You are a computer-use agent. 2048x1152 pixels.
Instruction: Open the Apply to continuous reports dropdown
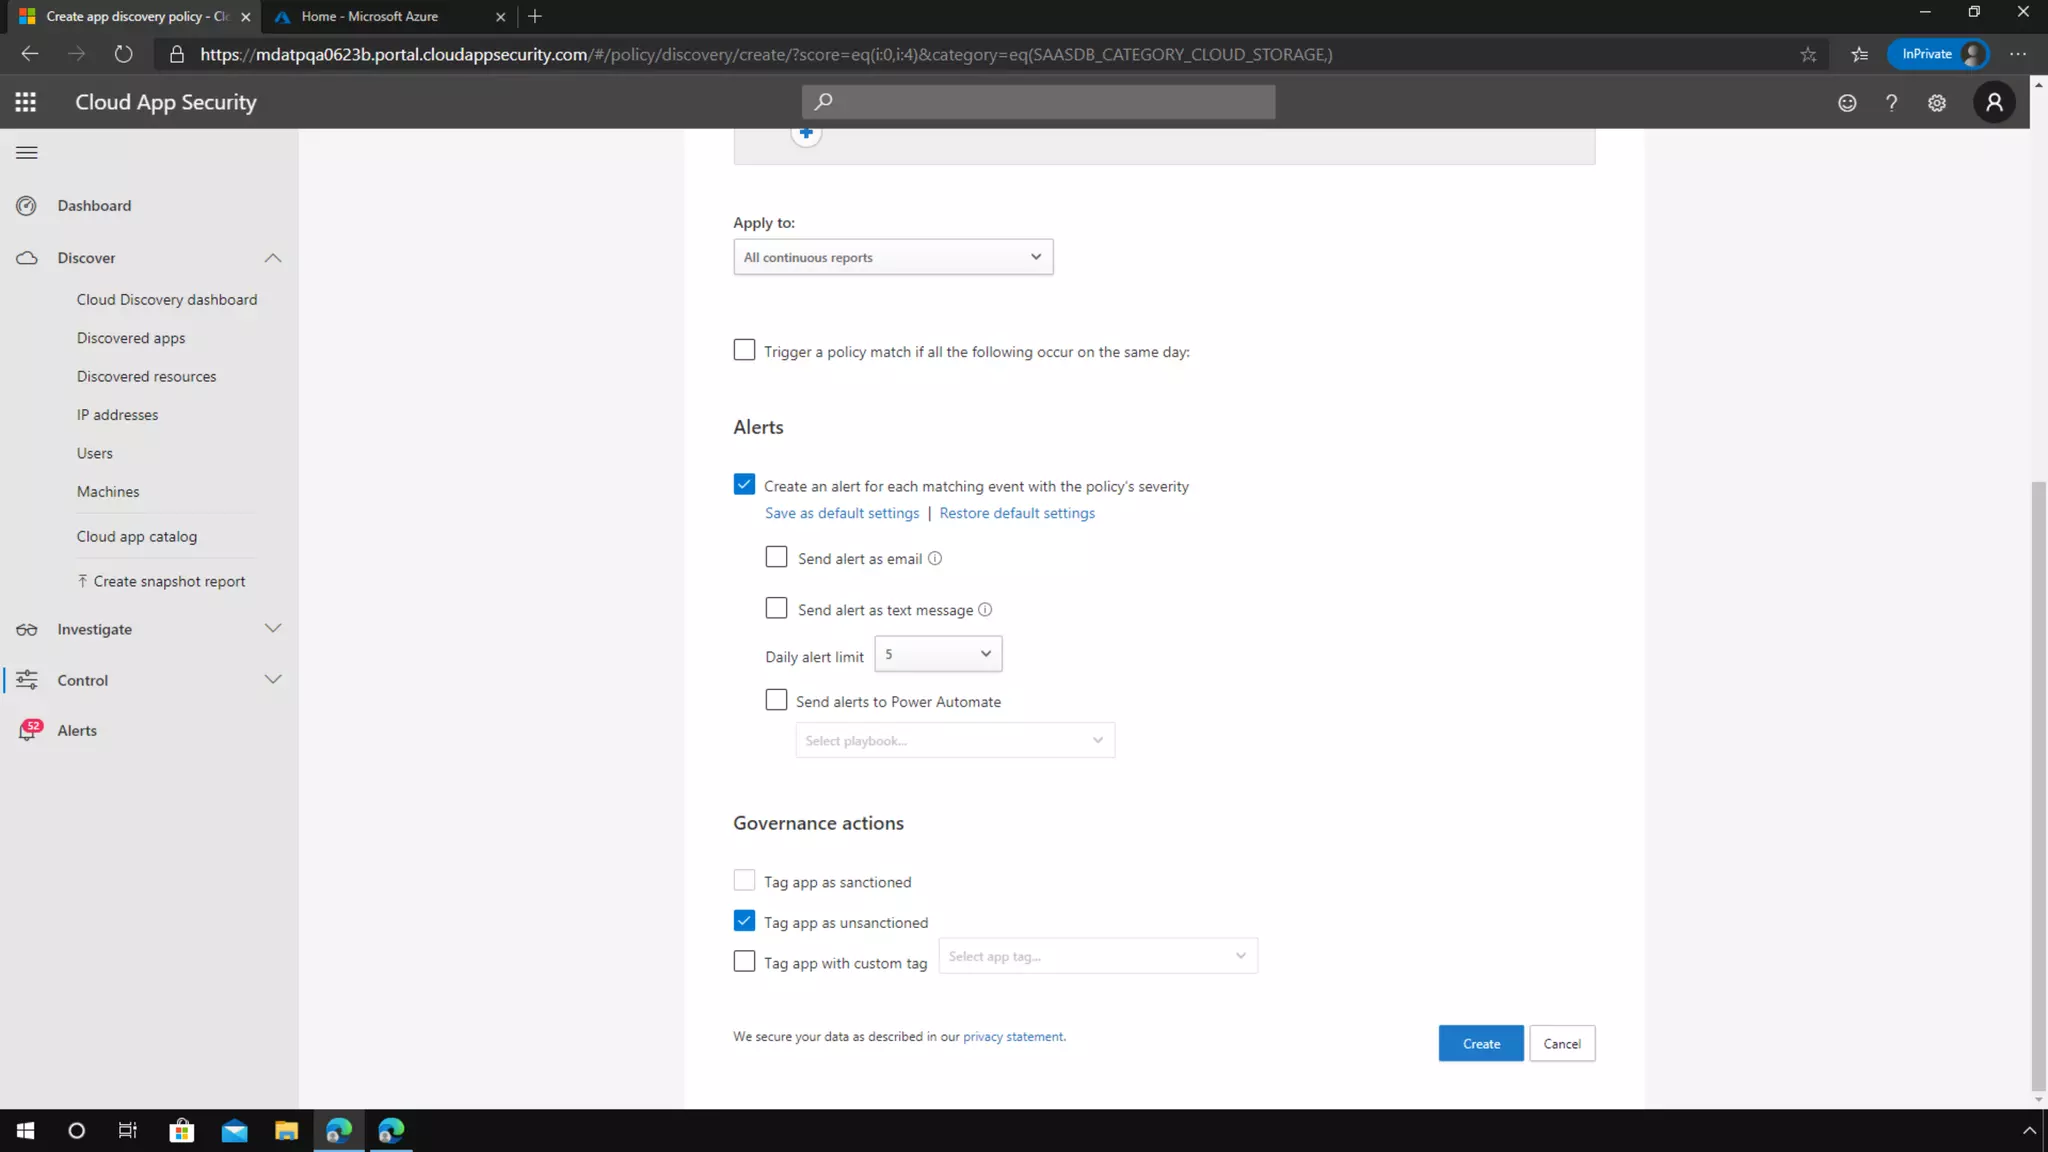pos(892,257)
